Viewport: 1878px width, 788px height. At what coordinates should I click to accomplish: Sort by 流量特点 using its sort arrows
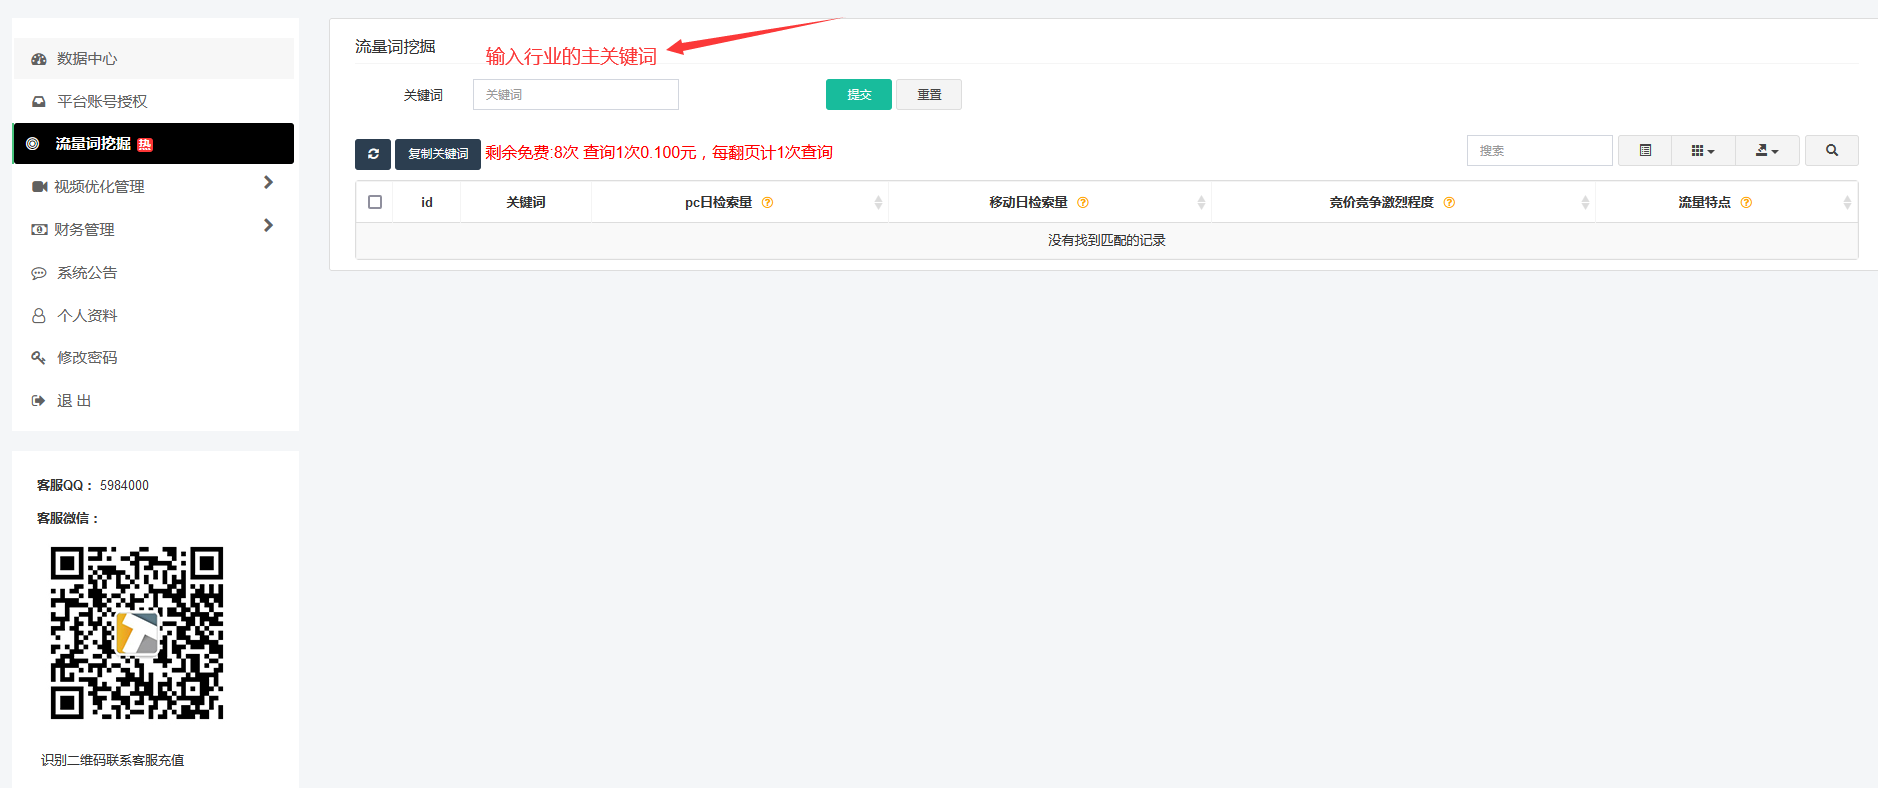(1847, 203)
